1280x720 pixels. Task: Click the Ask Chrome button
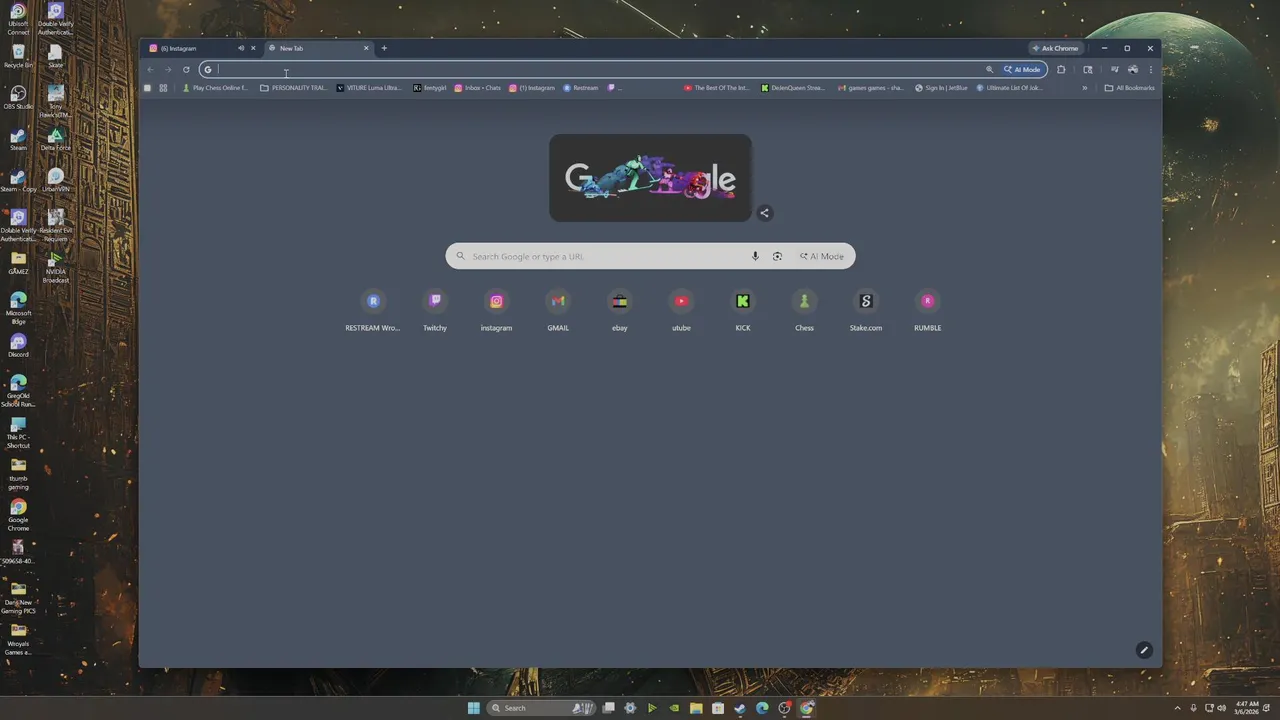pyautogui.click(x=1056, y=48)
